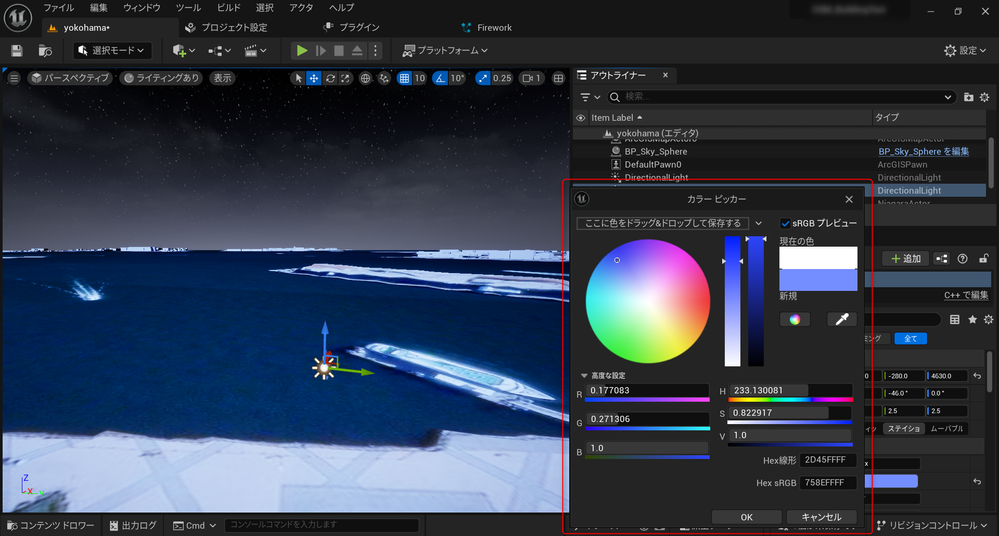Click the new color preview swatch

[x=818, y=280]
